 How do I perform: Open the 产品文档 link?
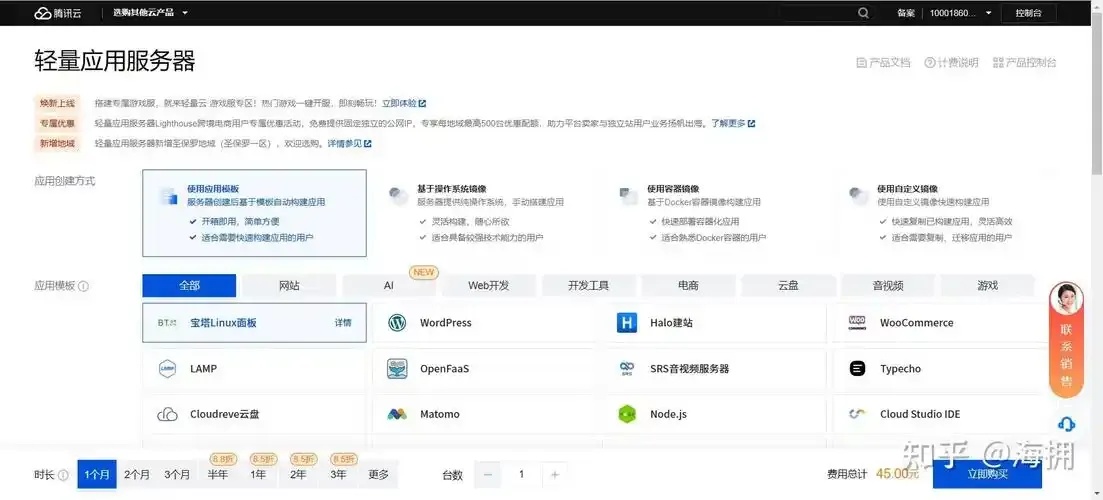point(884,63)
